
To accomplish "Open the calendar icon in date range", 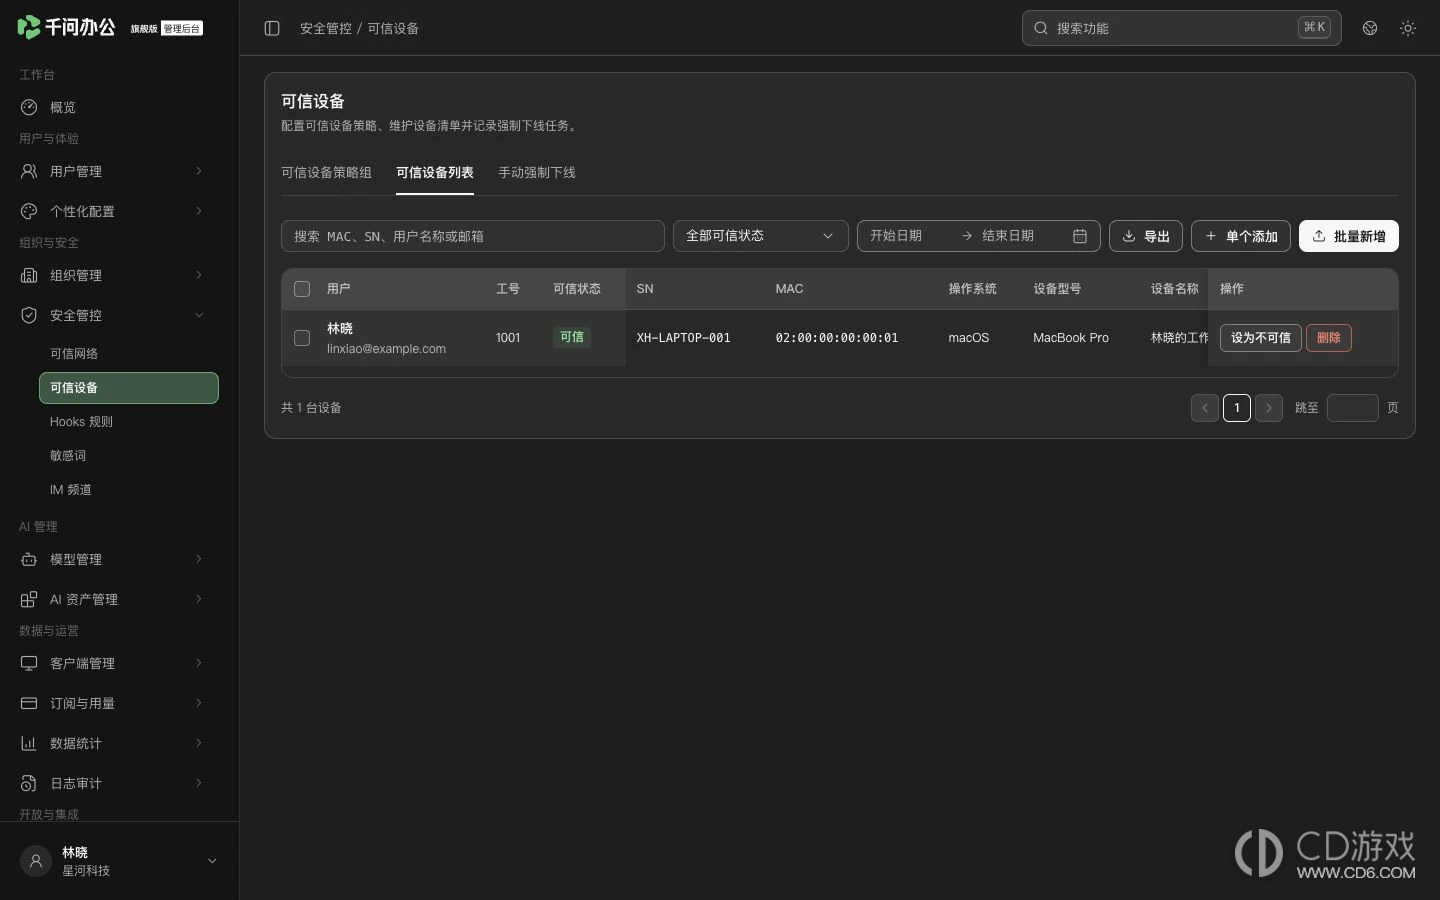I will (1080, 236).
